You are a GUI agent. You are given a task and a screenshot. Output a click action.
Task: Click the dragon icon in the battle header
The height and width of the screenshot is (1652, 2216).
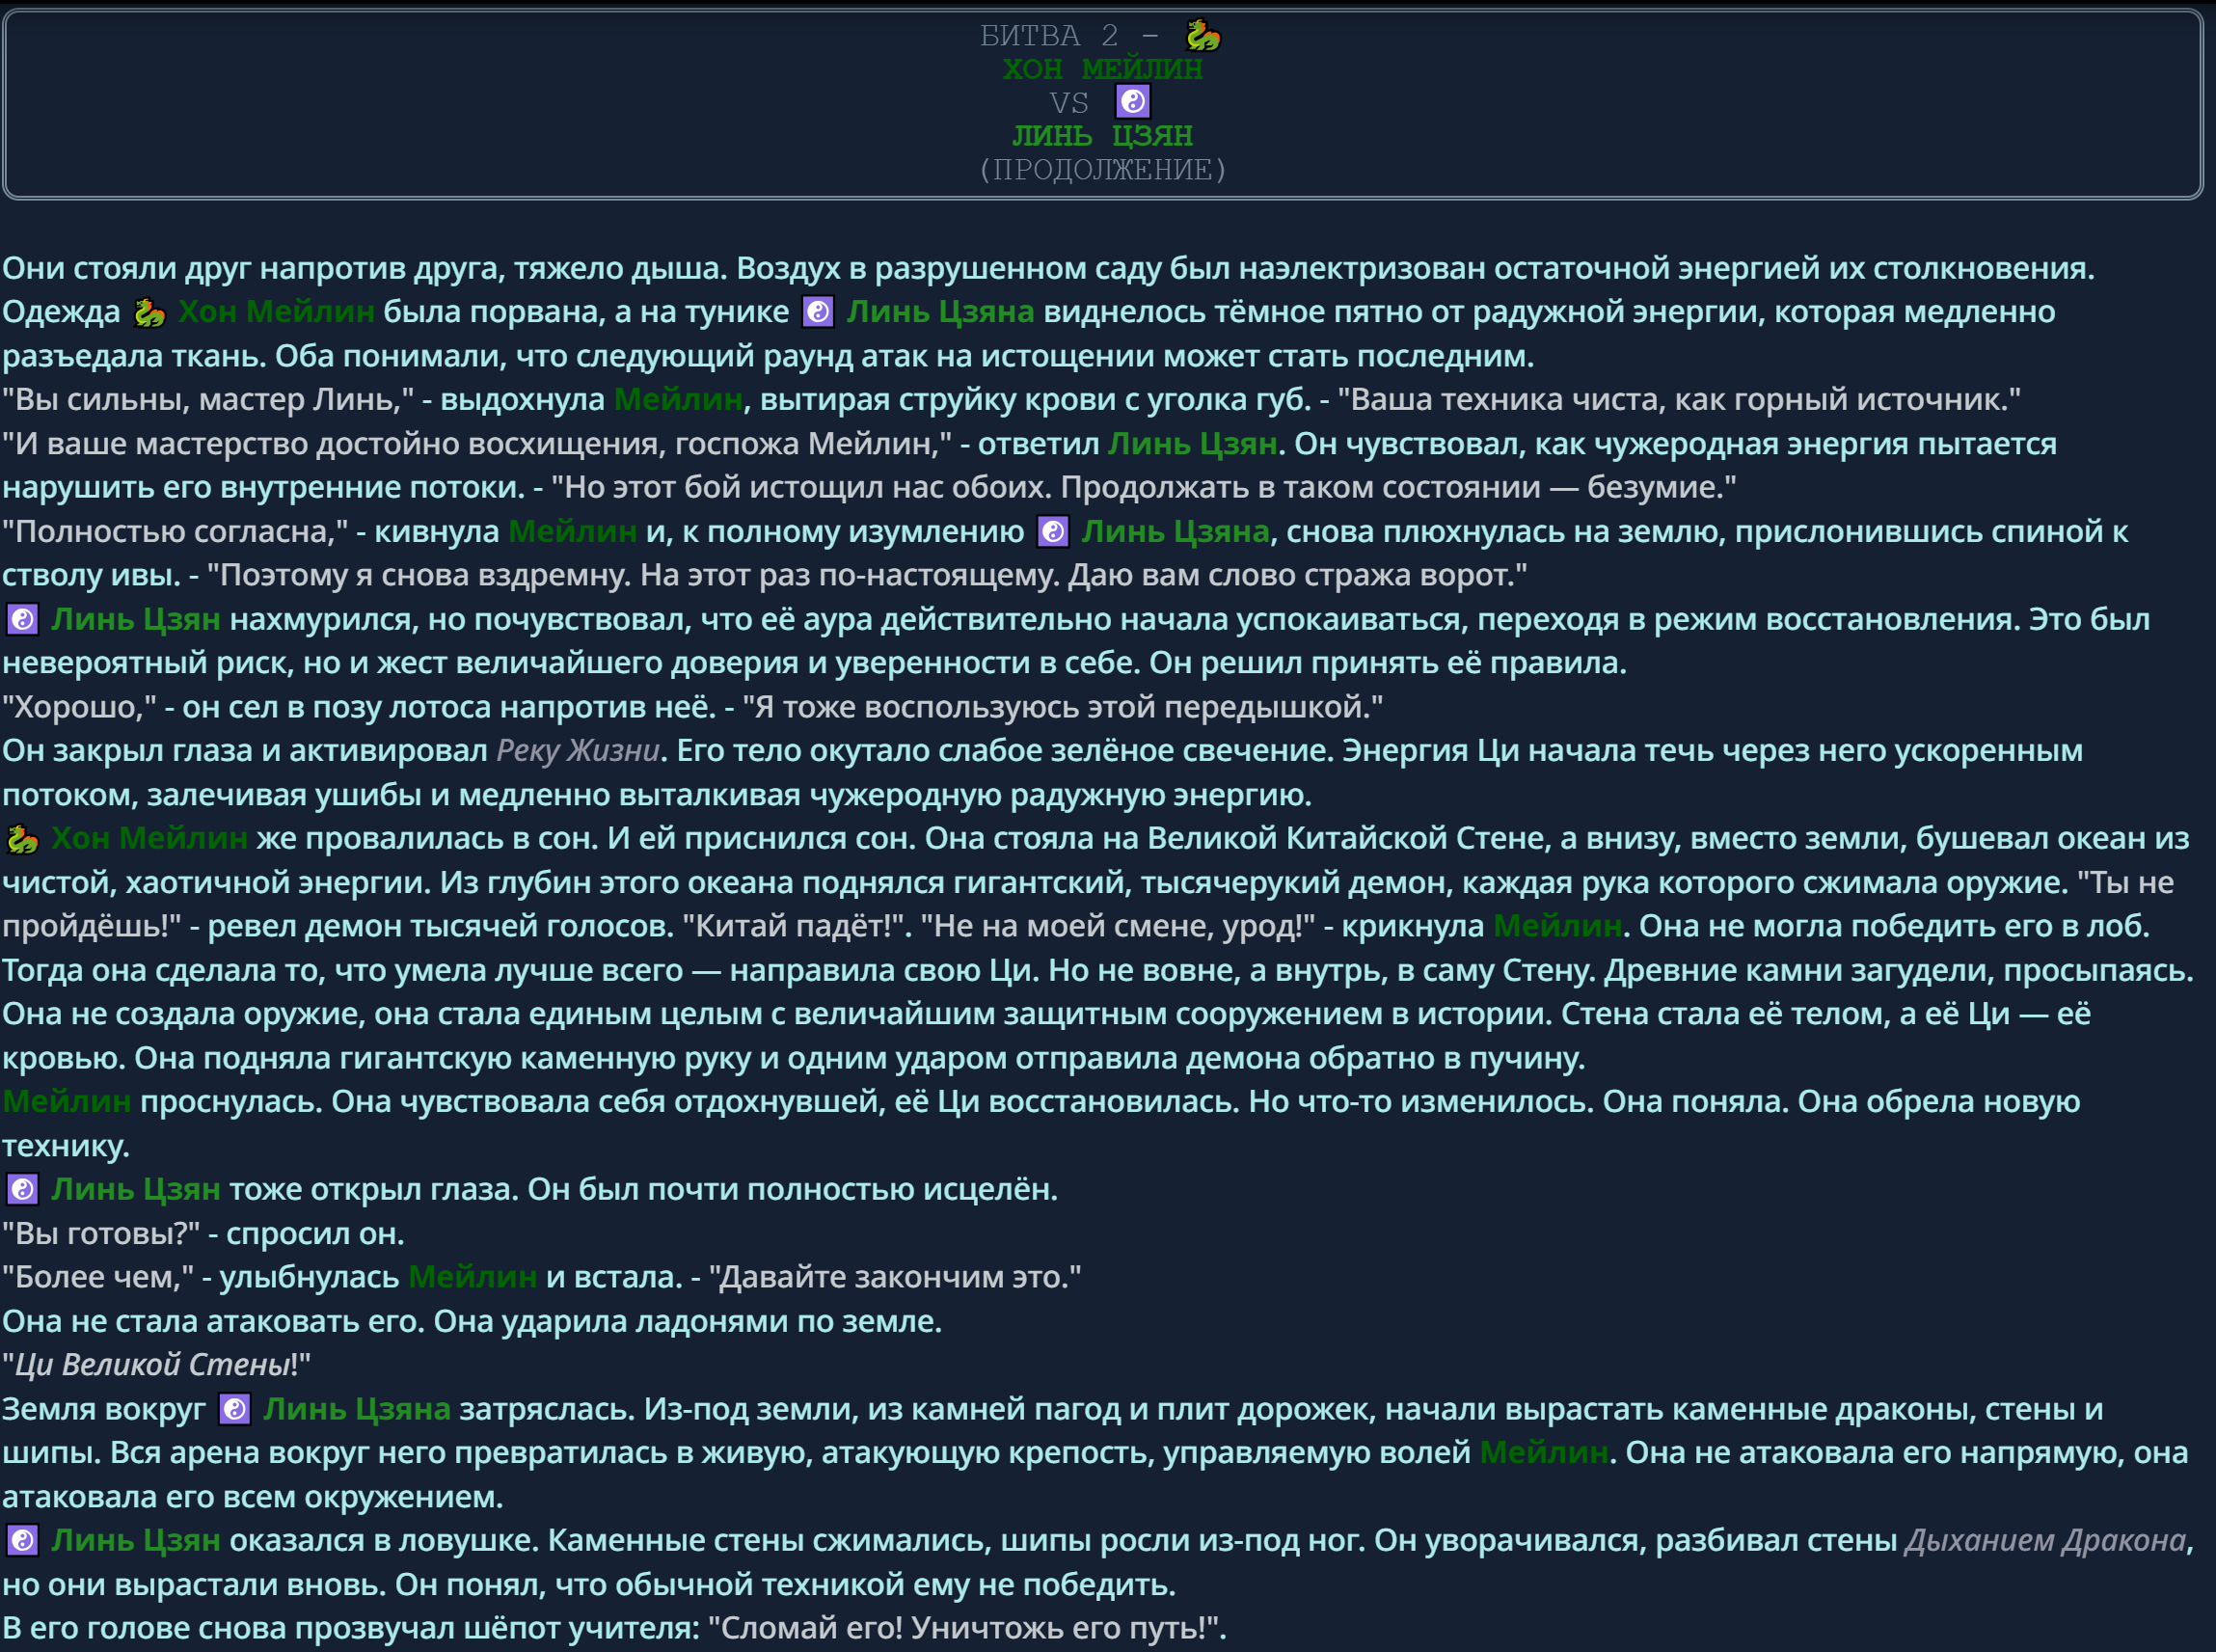click(1202, 36)
